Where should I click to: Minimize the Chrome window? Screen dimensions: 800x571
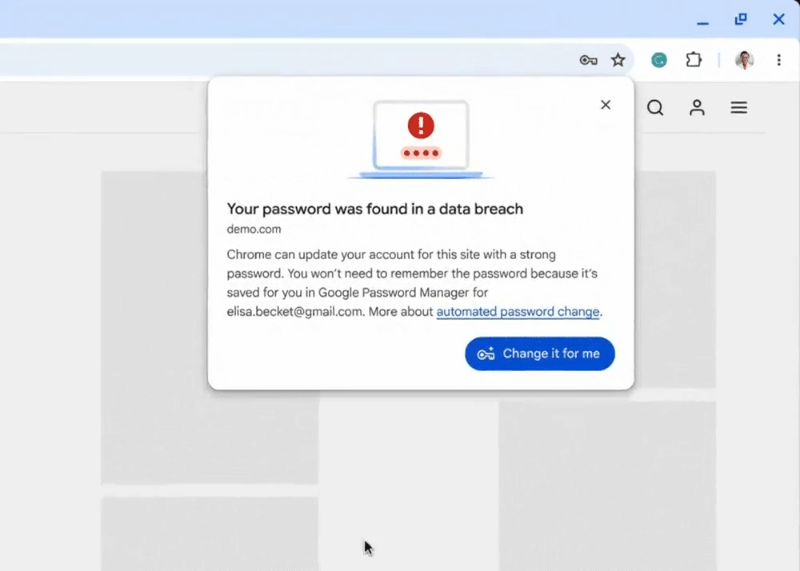(703, 21)
